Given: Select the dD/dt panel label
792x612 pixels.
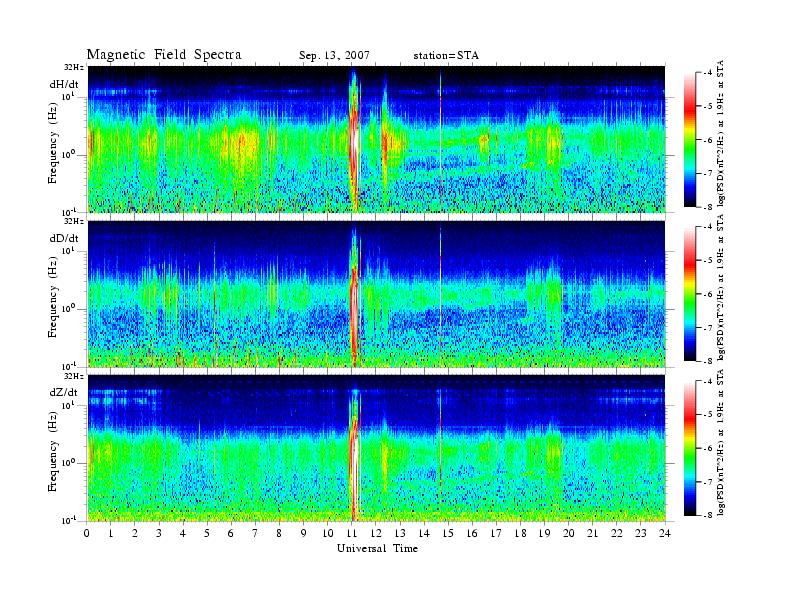Looking at the screenshot, I should click(x=64, y=238).
